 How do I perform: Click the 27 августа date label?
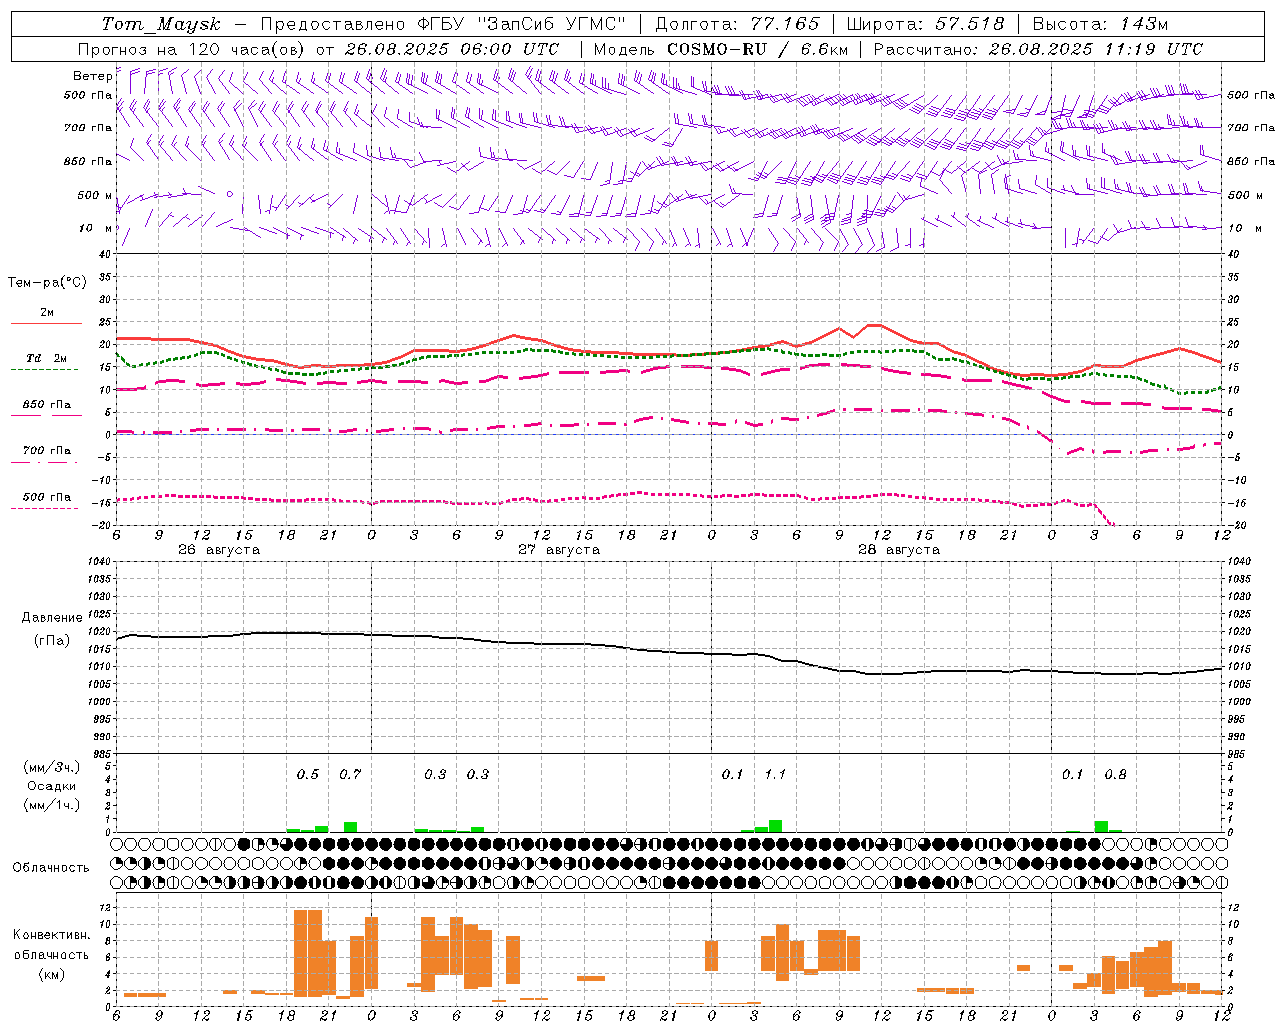pyautogui.click(x=559, y=550)
